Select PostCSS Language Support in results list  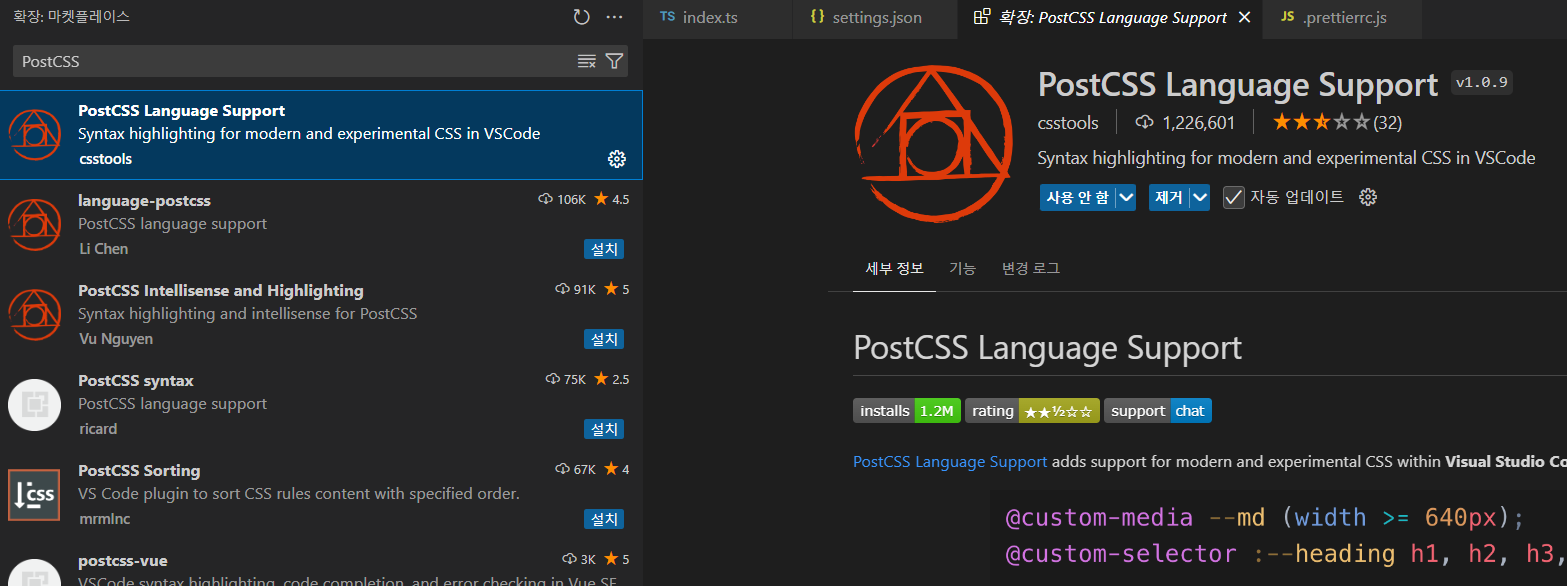[321, 135]
